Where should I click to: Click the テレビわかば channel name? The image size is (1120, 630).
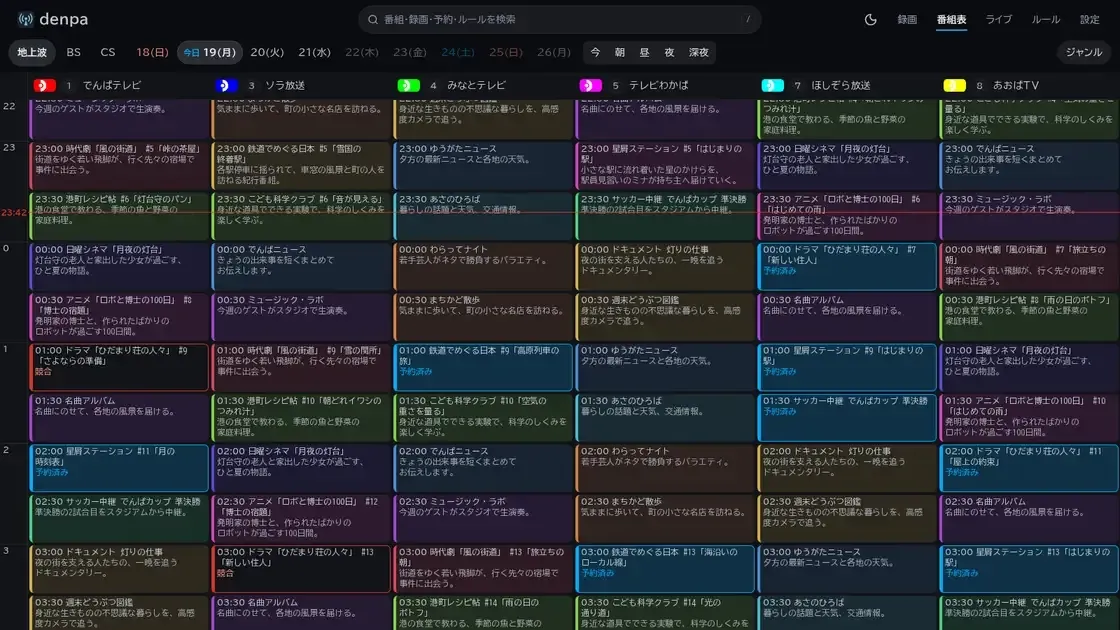659,85
